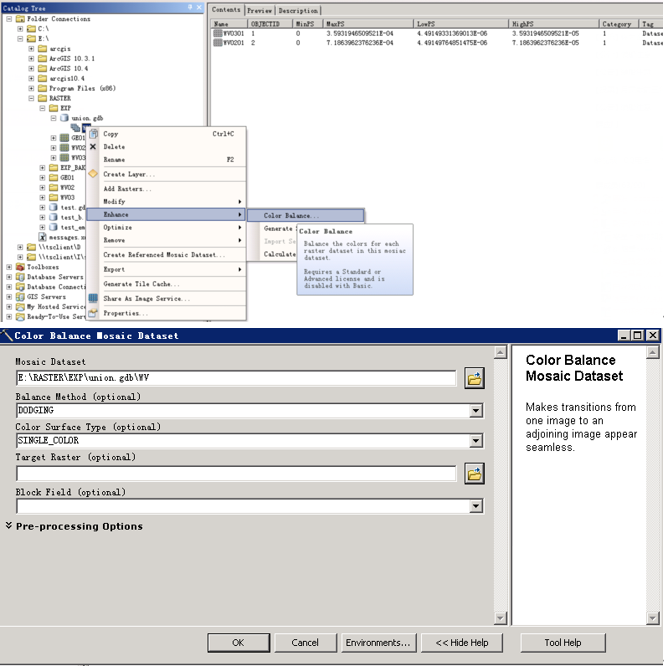The height and width of the screenshot is (666, 664).
Task: Click LowPS column header
Action: pyautogui.click(x=461, y=24)
